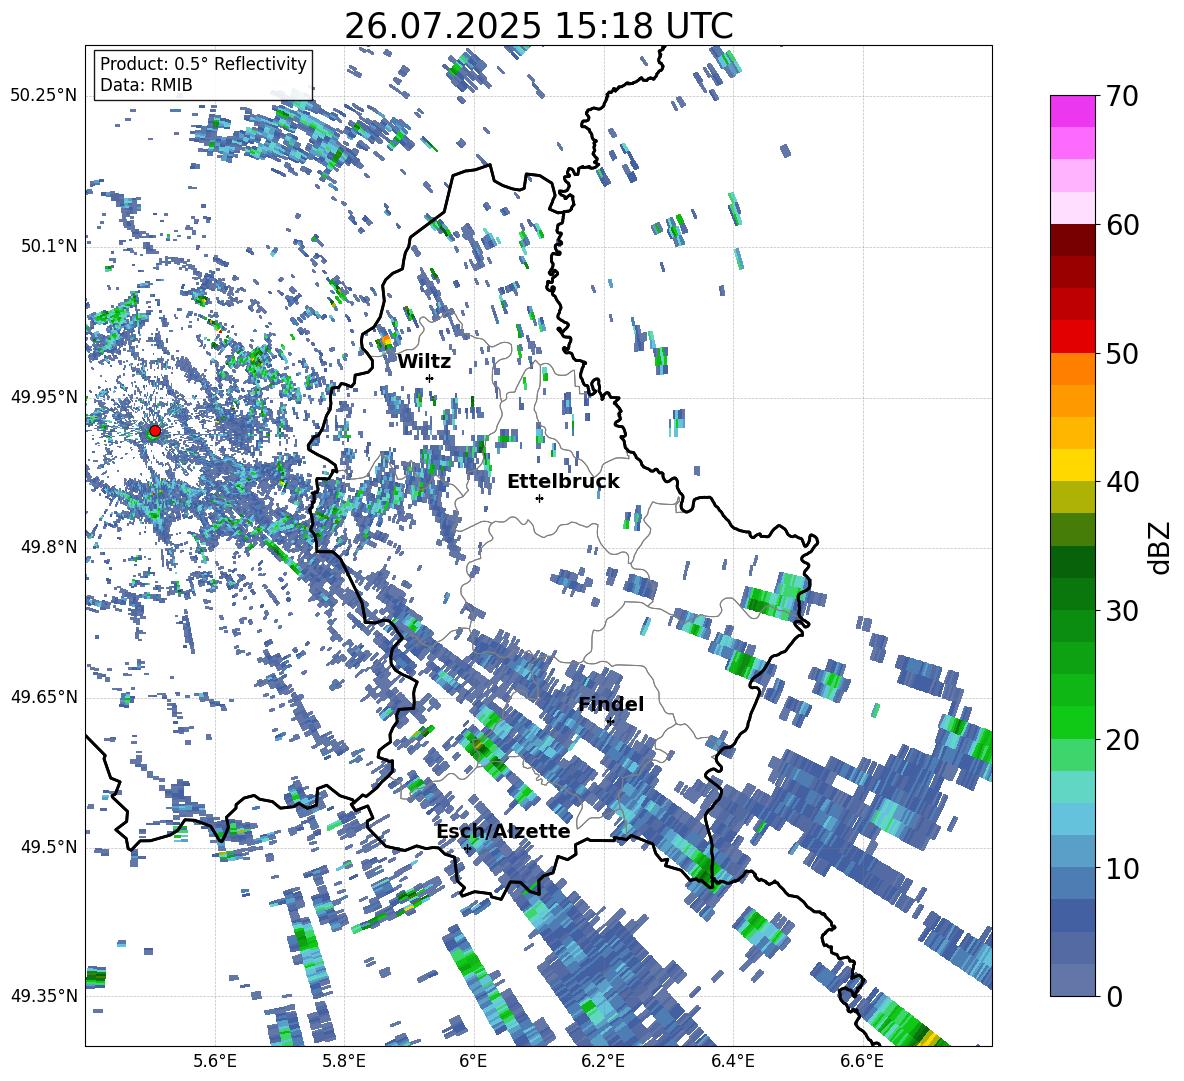Click the plus marker below Esch/Alzette

tap(467, 848)
